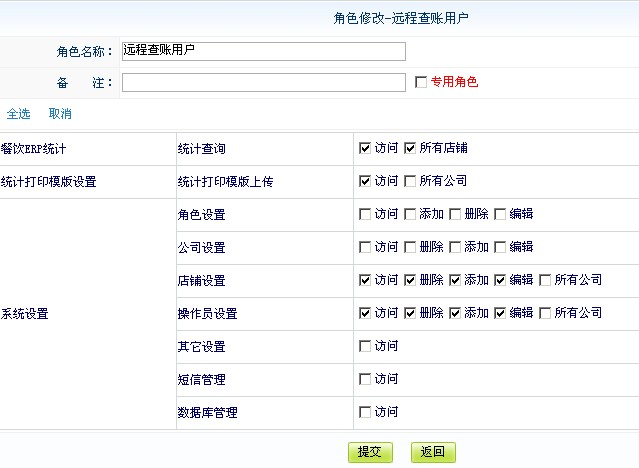Enable 编辑 for 角色设置
This screenshot has height=468, width=639.
pyautogui.click(x=500, y=214)
